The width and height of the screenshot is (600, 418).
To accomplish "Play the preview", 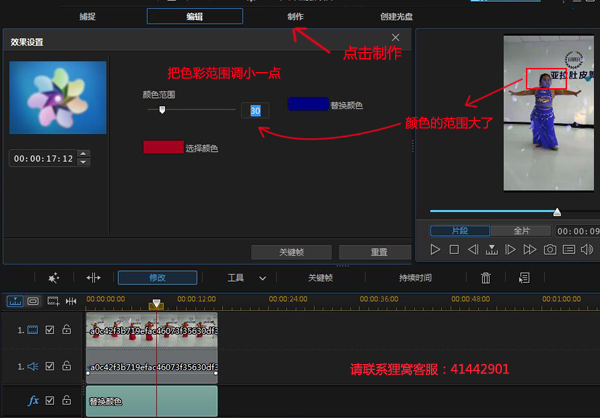I will 435,250.
